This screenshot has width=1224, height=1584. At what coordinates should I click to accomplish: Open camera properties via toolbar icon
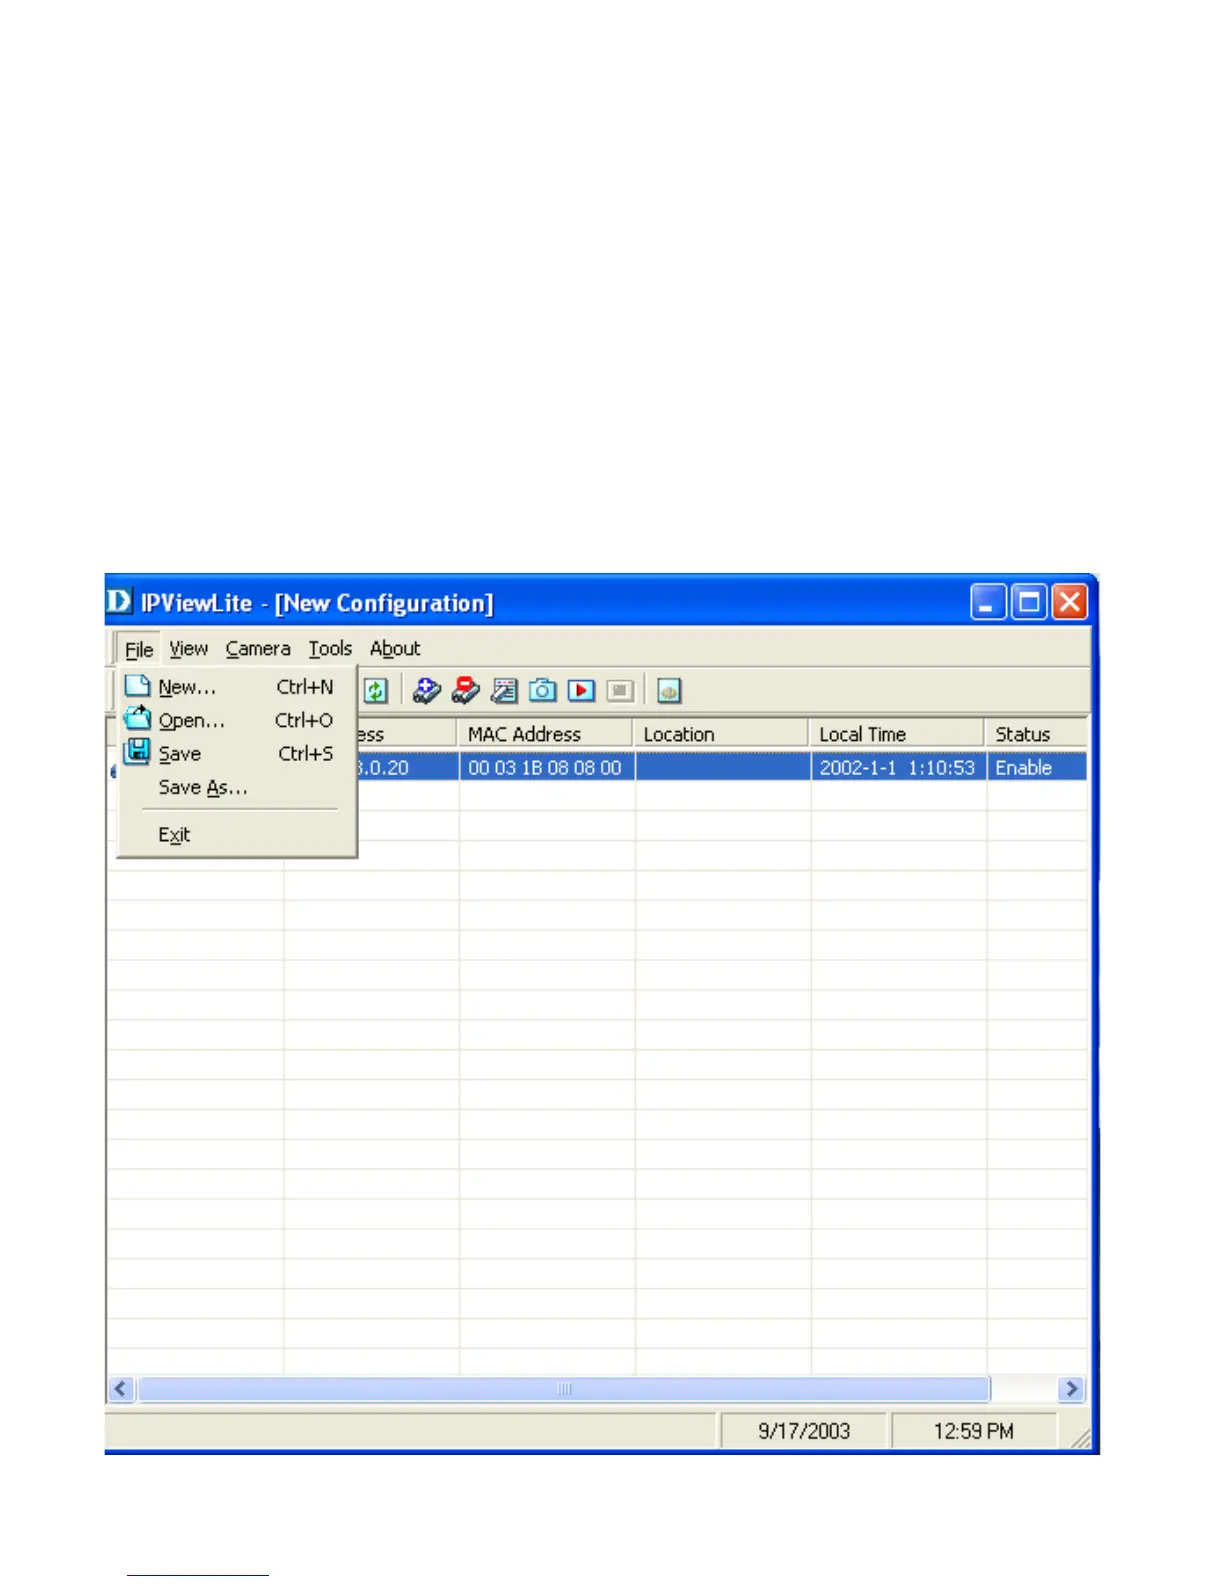pyautogui.click(x=504, y=690)
